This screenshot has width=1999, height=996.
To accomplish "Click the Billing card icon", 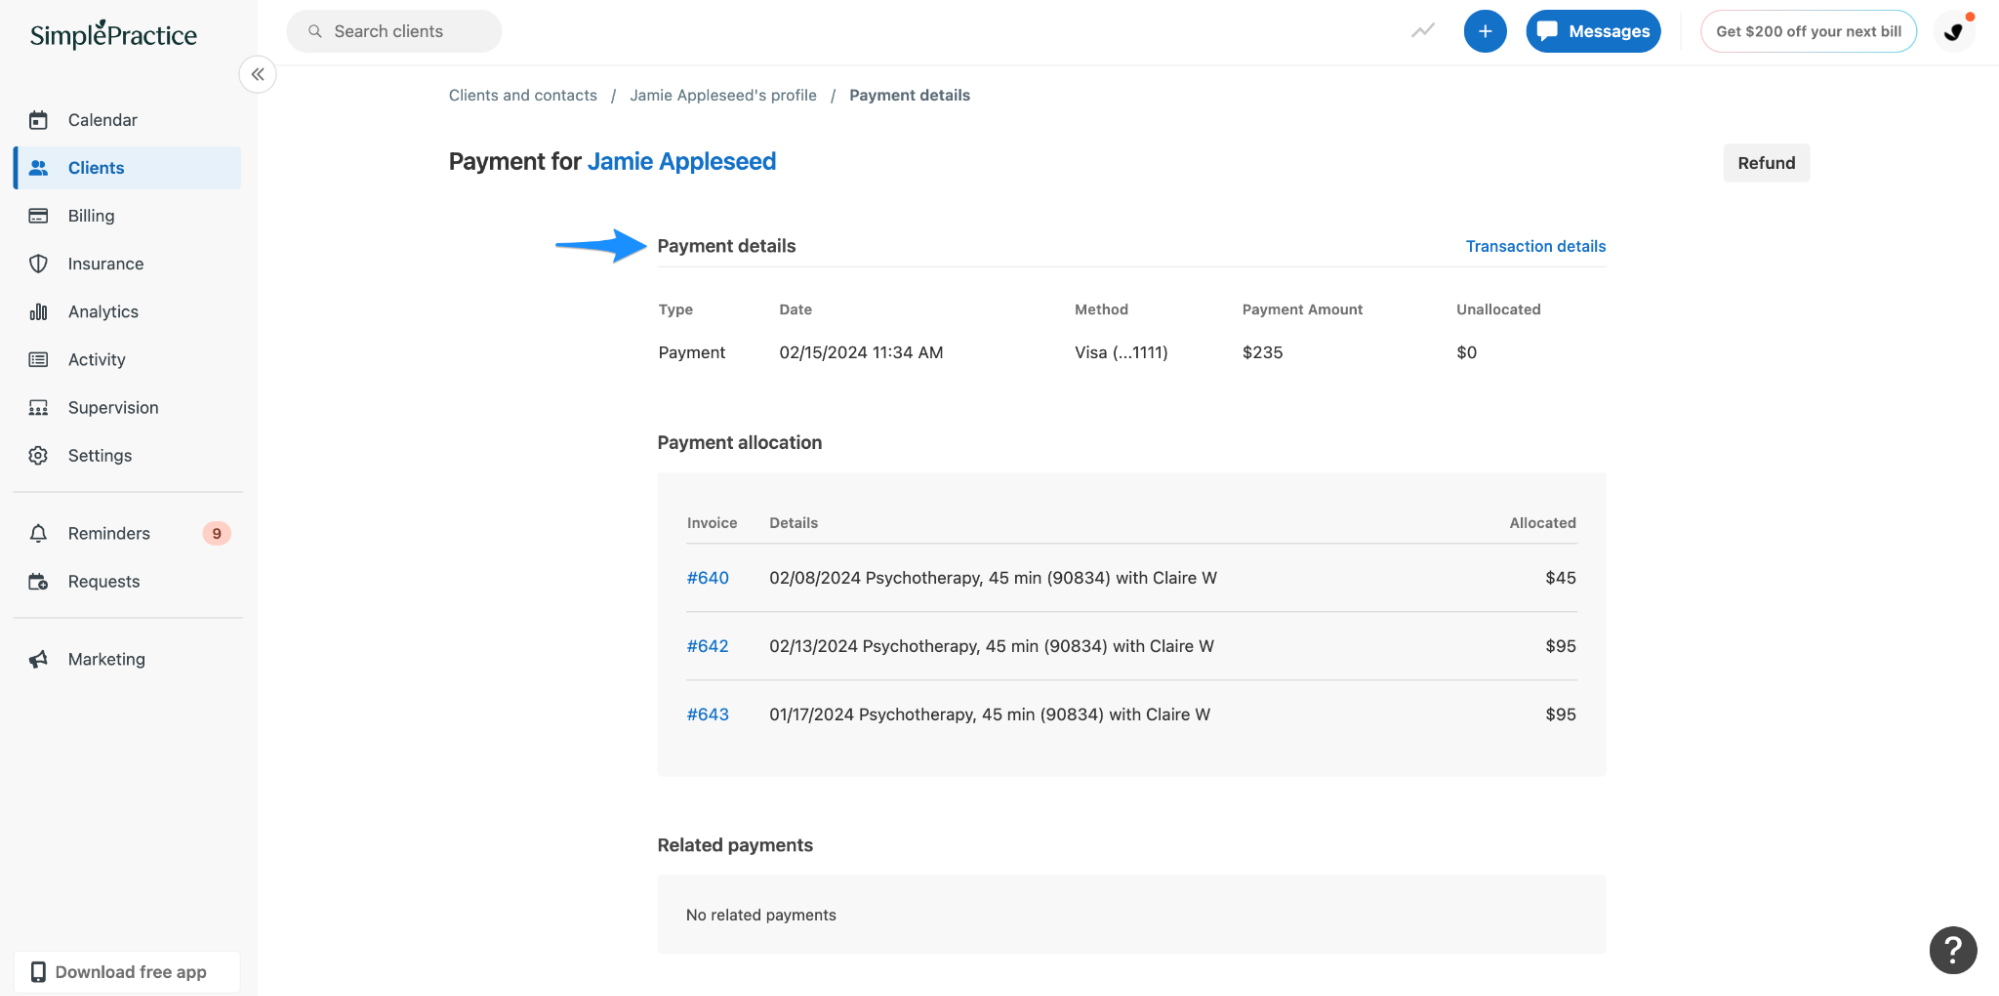I will point(38,216).
